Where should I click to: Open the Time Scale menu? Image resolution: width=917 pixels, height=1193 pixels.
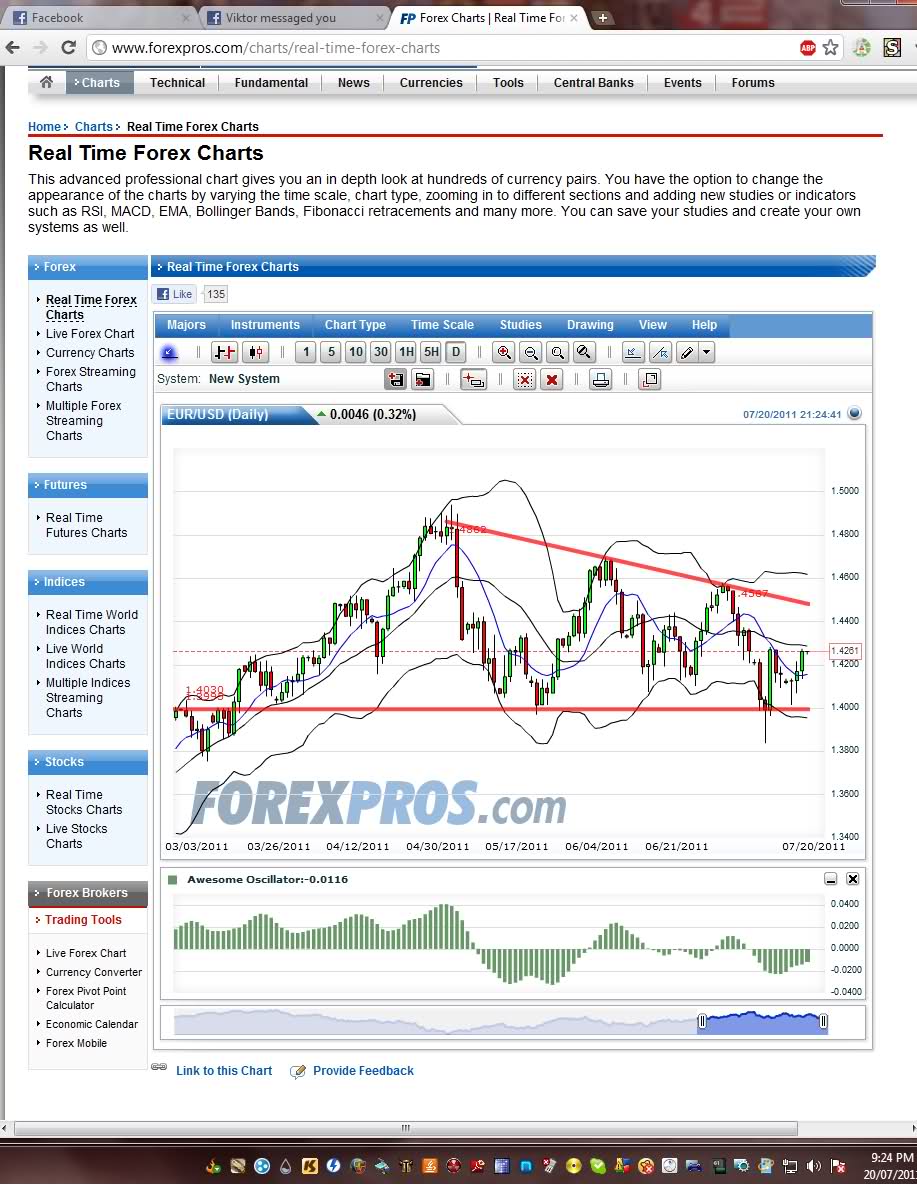(442, 325)
